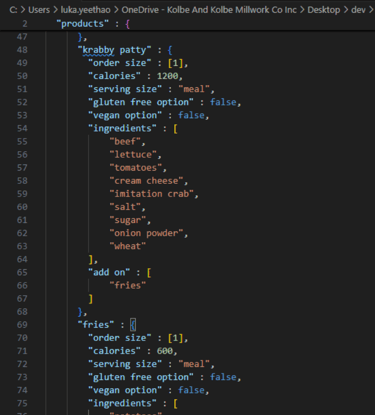
Task: Open the C: drive breadcrumb
Action: click(x=13, y=10)
